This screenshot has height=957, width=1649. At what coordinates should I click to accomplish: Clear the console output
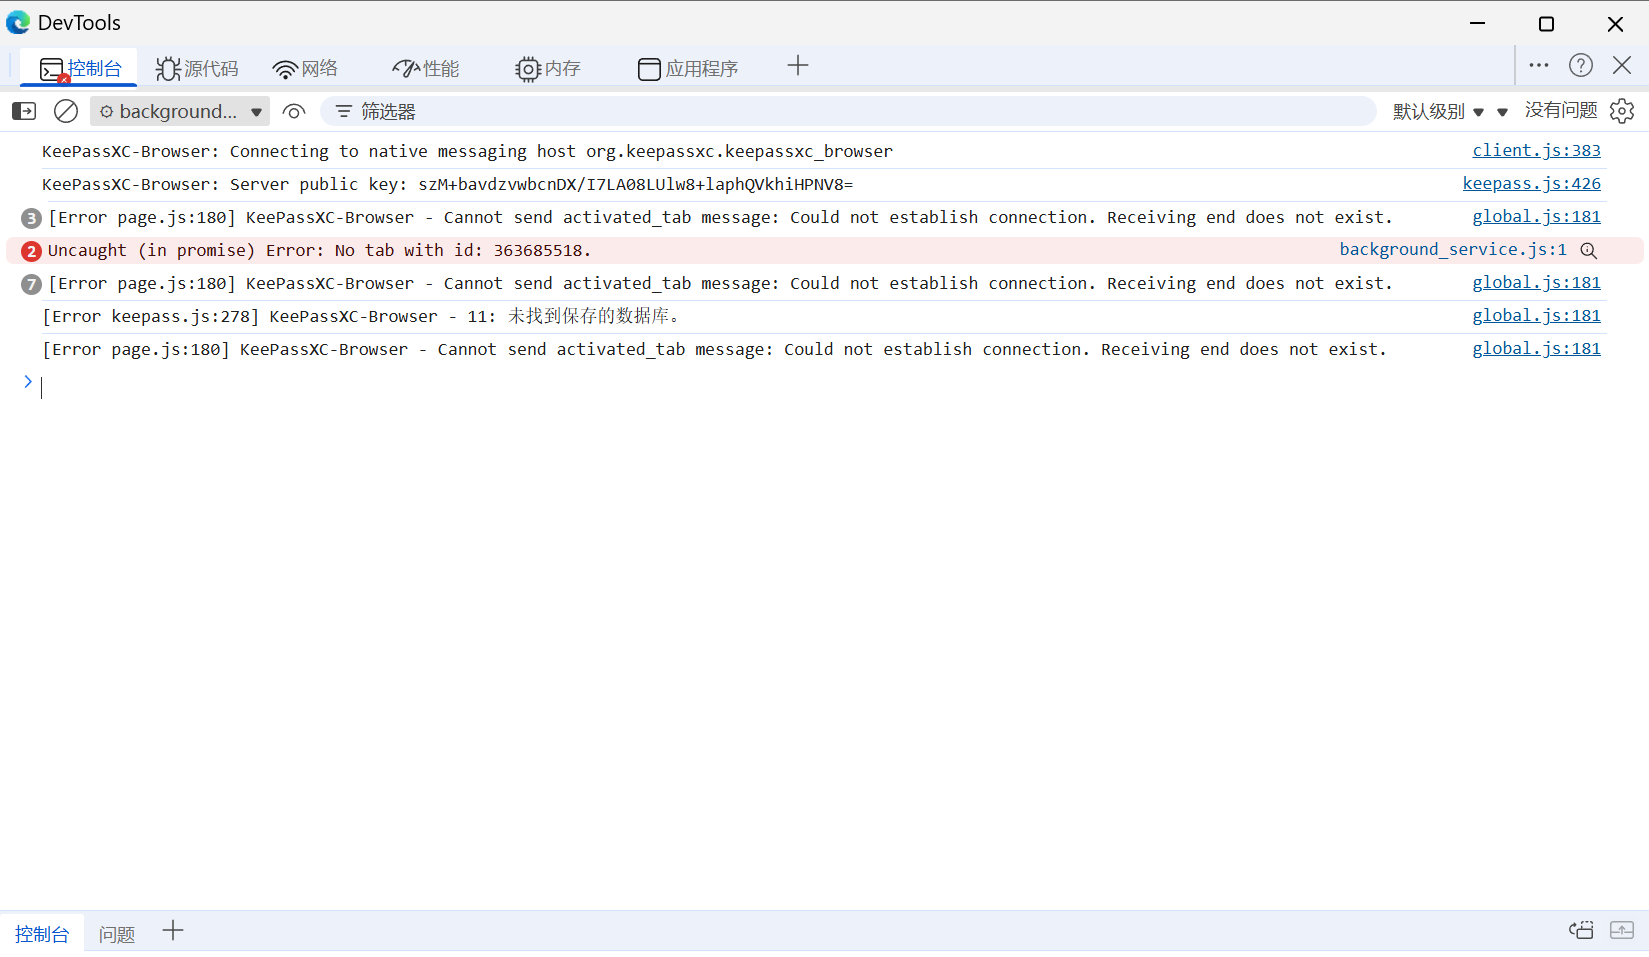(x=66, y=111)
